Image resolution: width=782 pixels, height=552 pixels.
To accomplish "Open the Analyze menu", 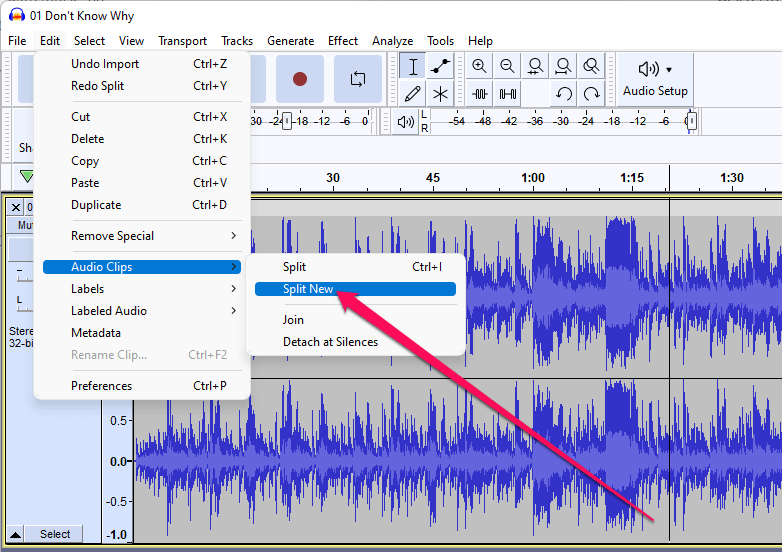I will tap(392, 41).
